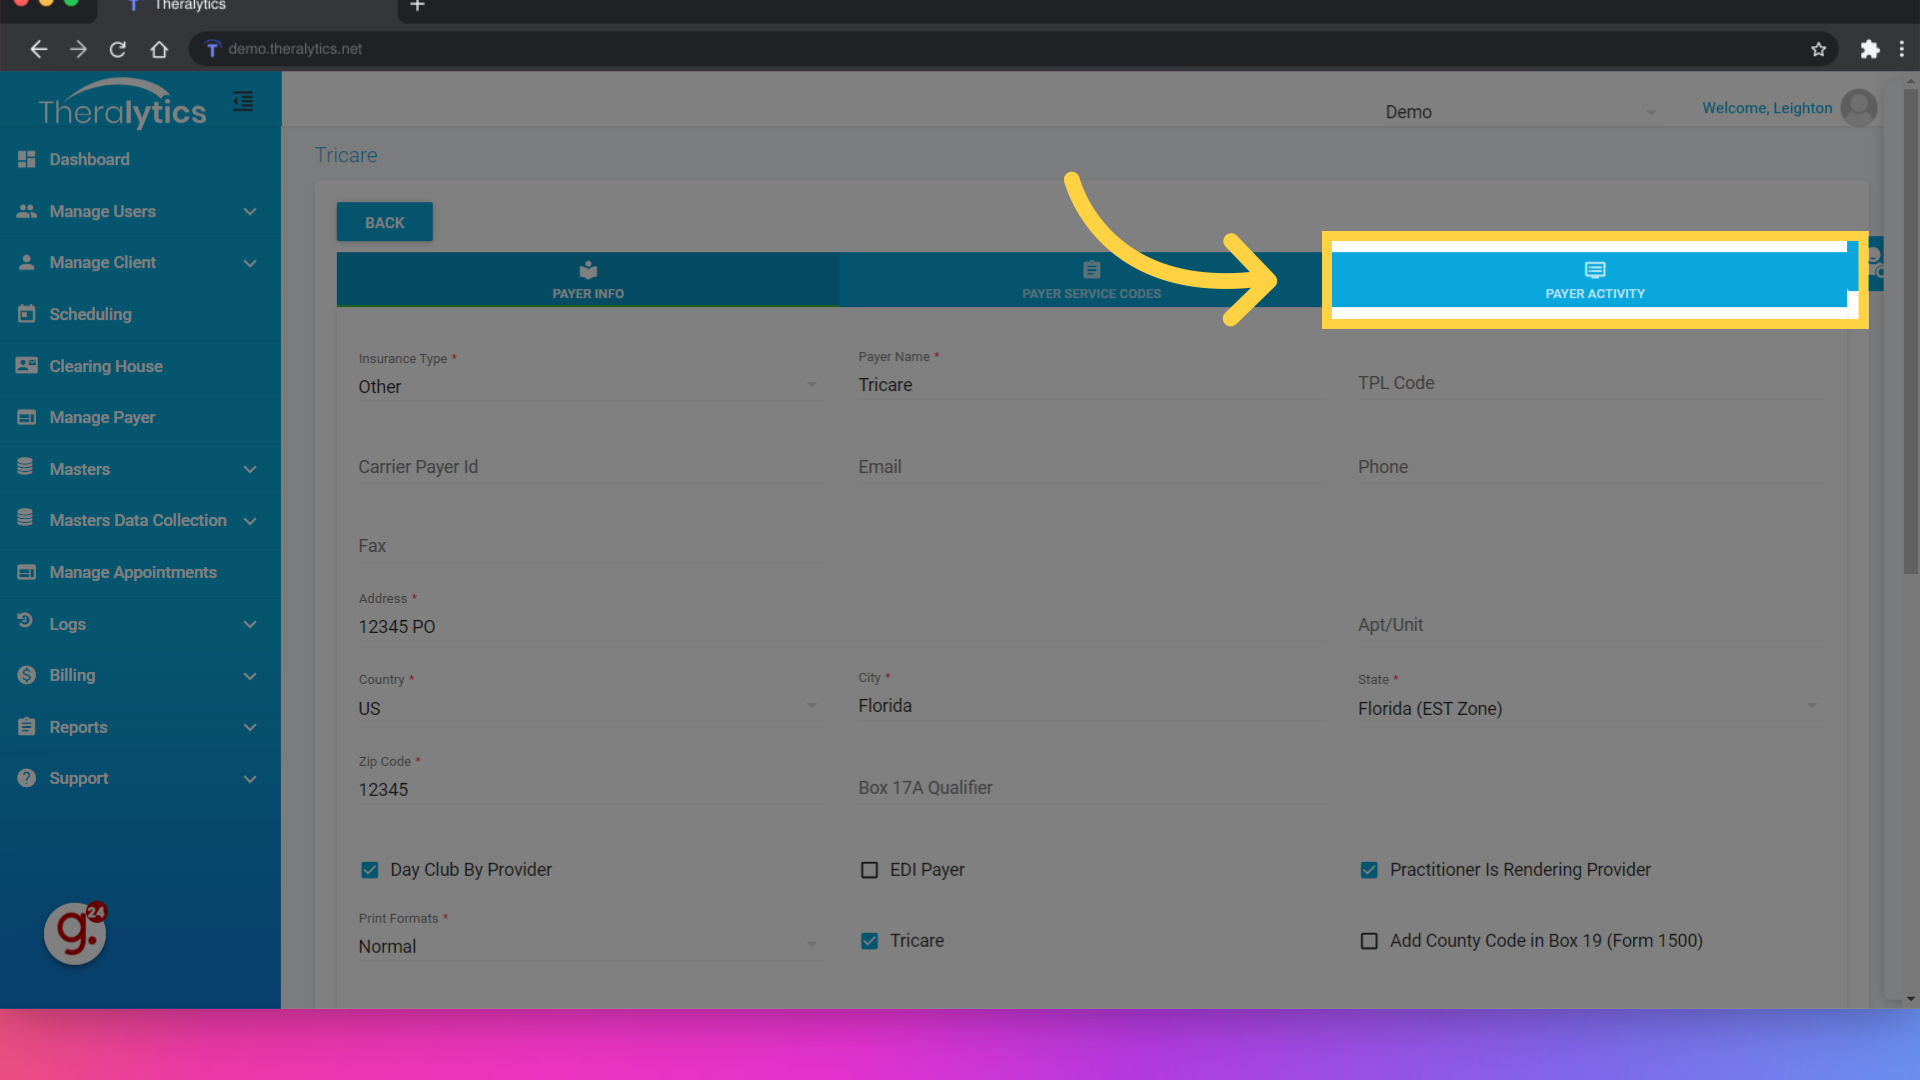Expand Masters Data Collection chevron
The image size is (1920, 1080).
250,521
